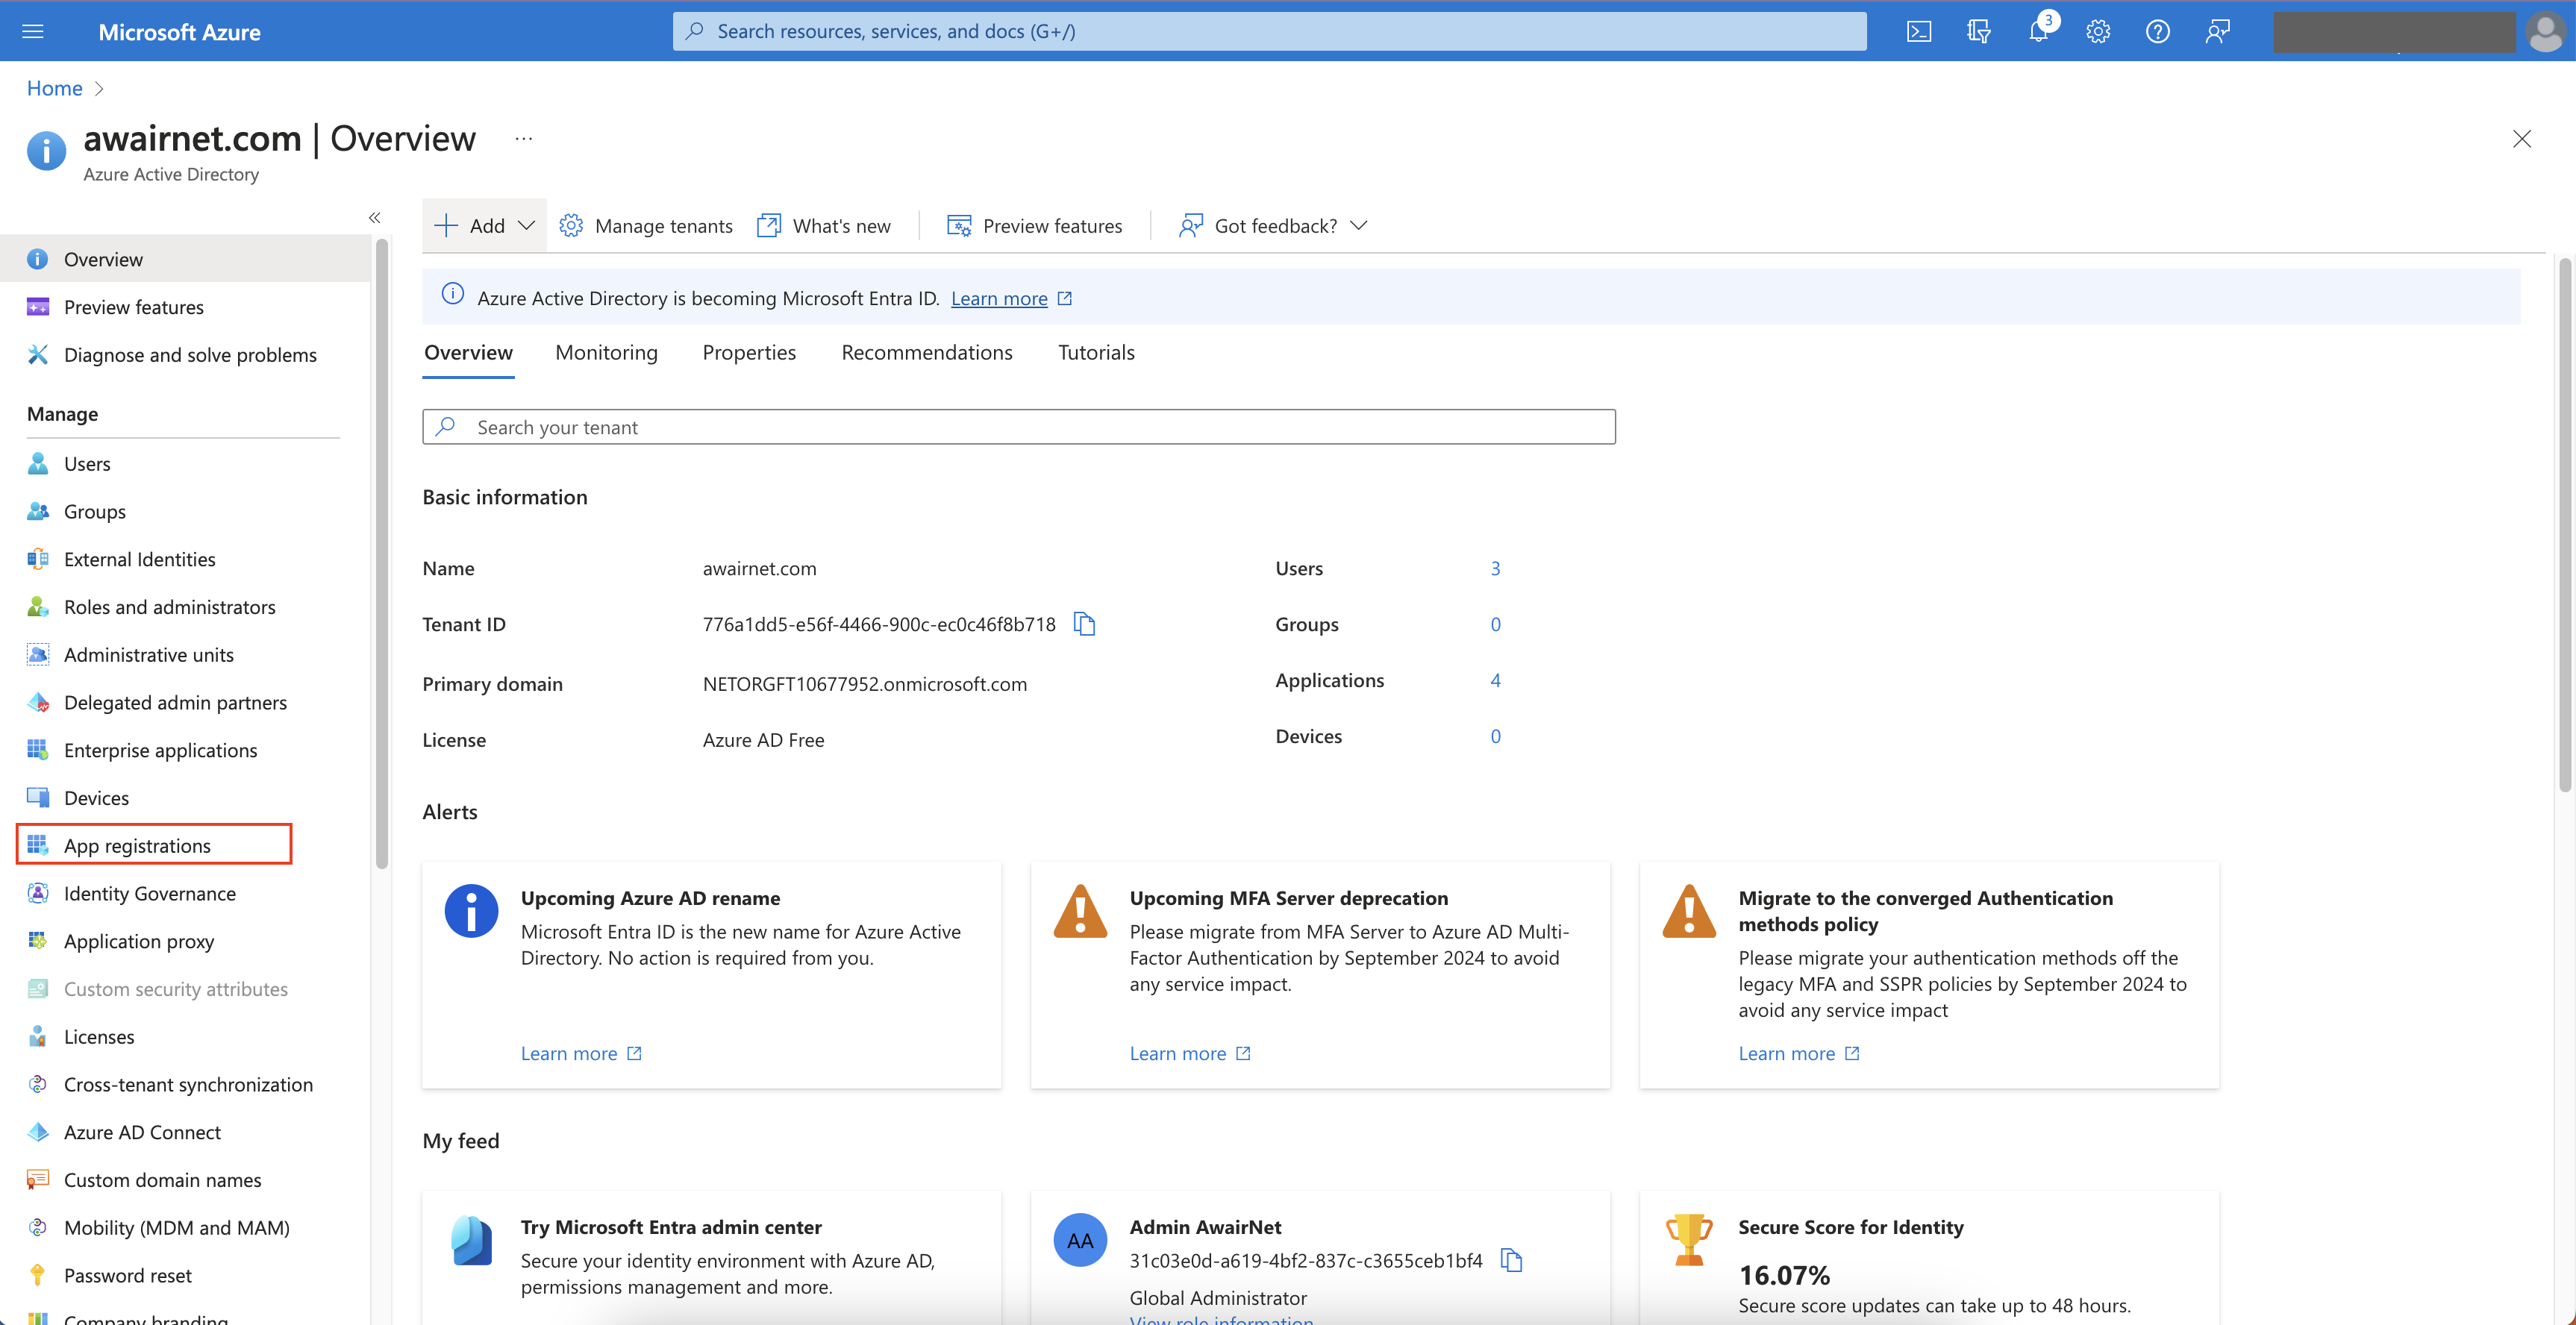Copy the Tenant ID to clipboard
The width and height of the screenshot is (2576, 1325).
(1084, 624)
